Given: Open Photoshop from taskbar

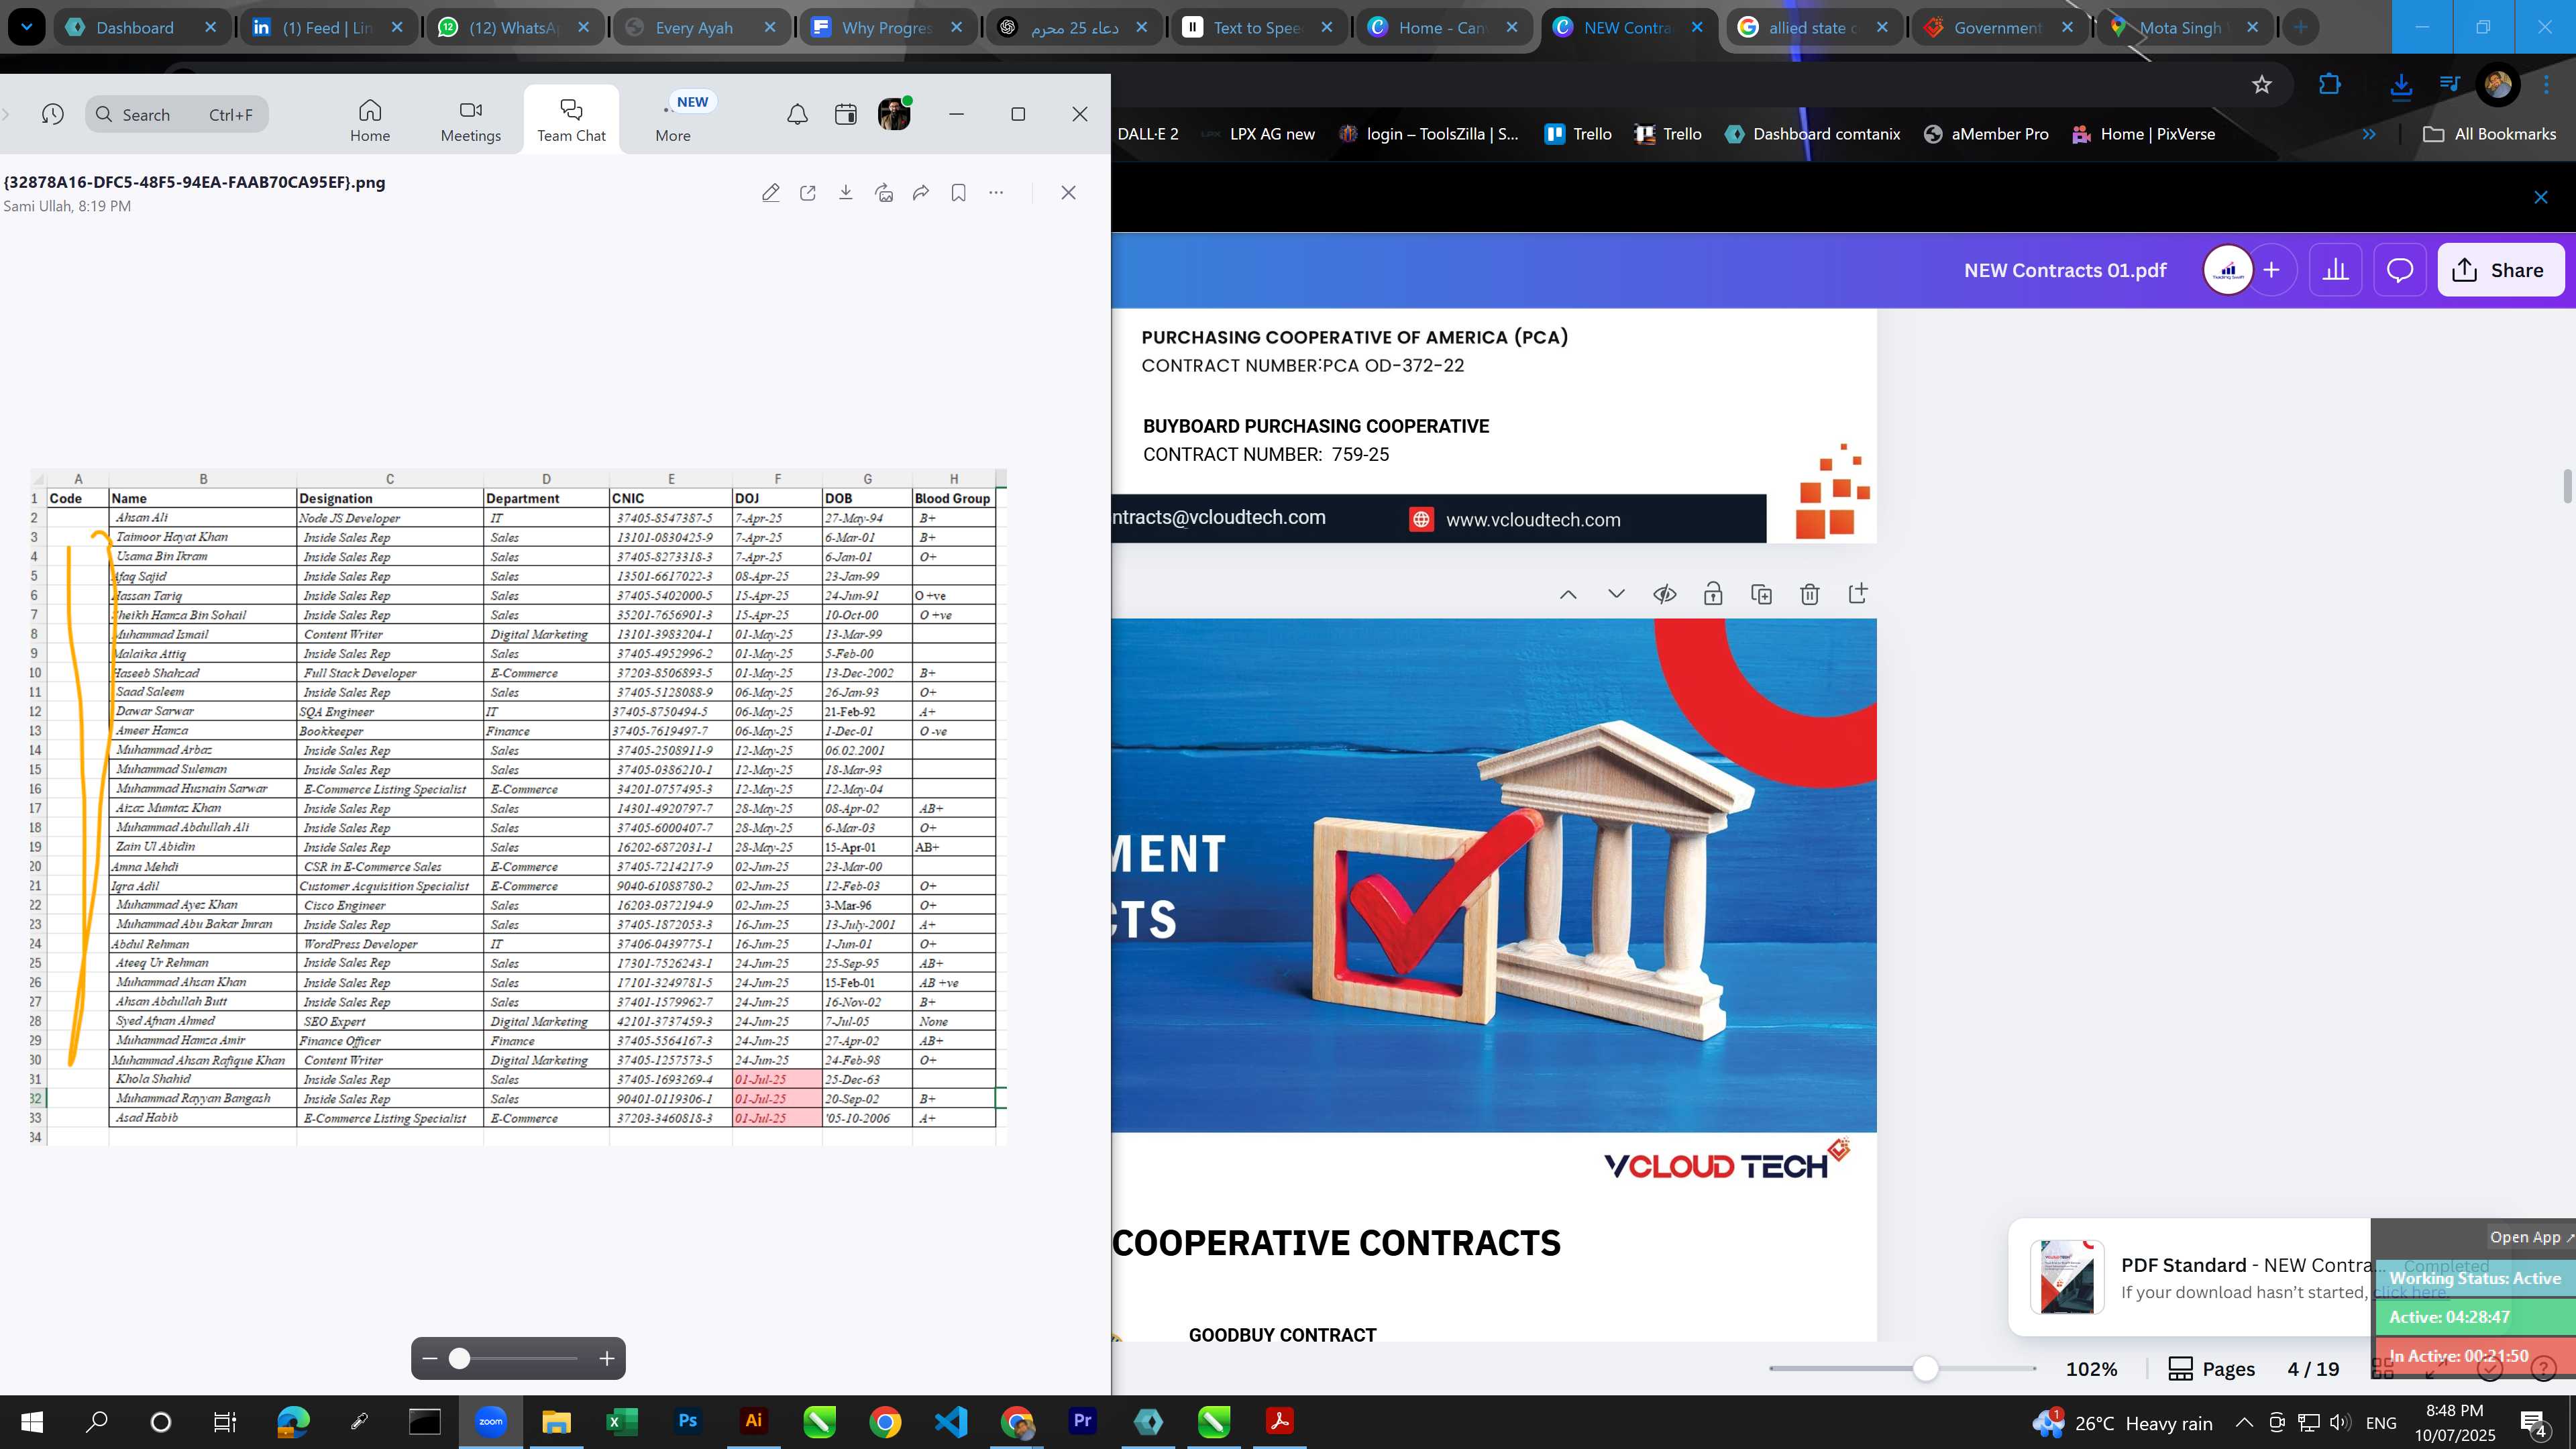Looking at the screenshot, I should click(x=688, y=1422).
